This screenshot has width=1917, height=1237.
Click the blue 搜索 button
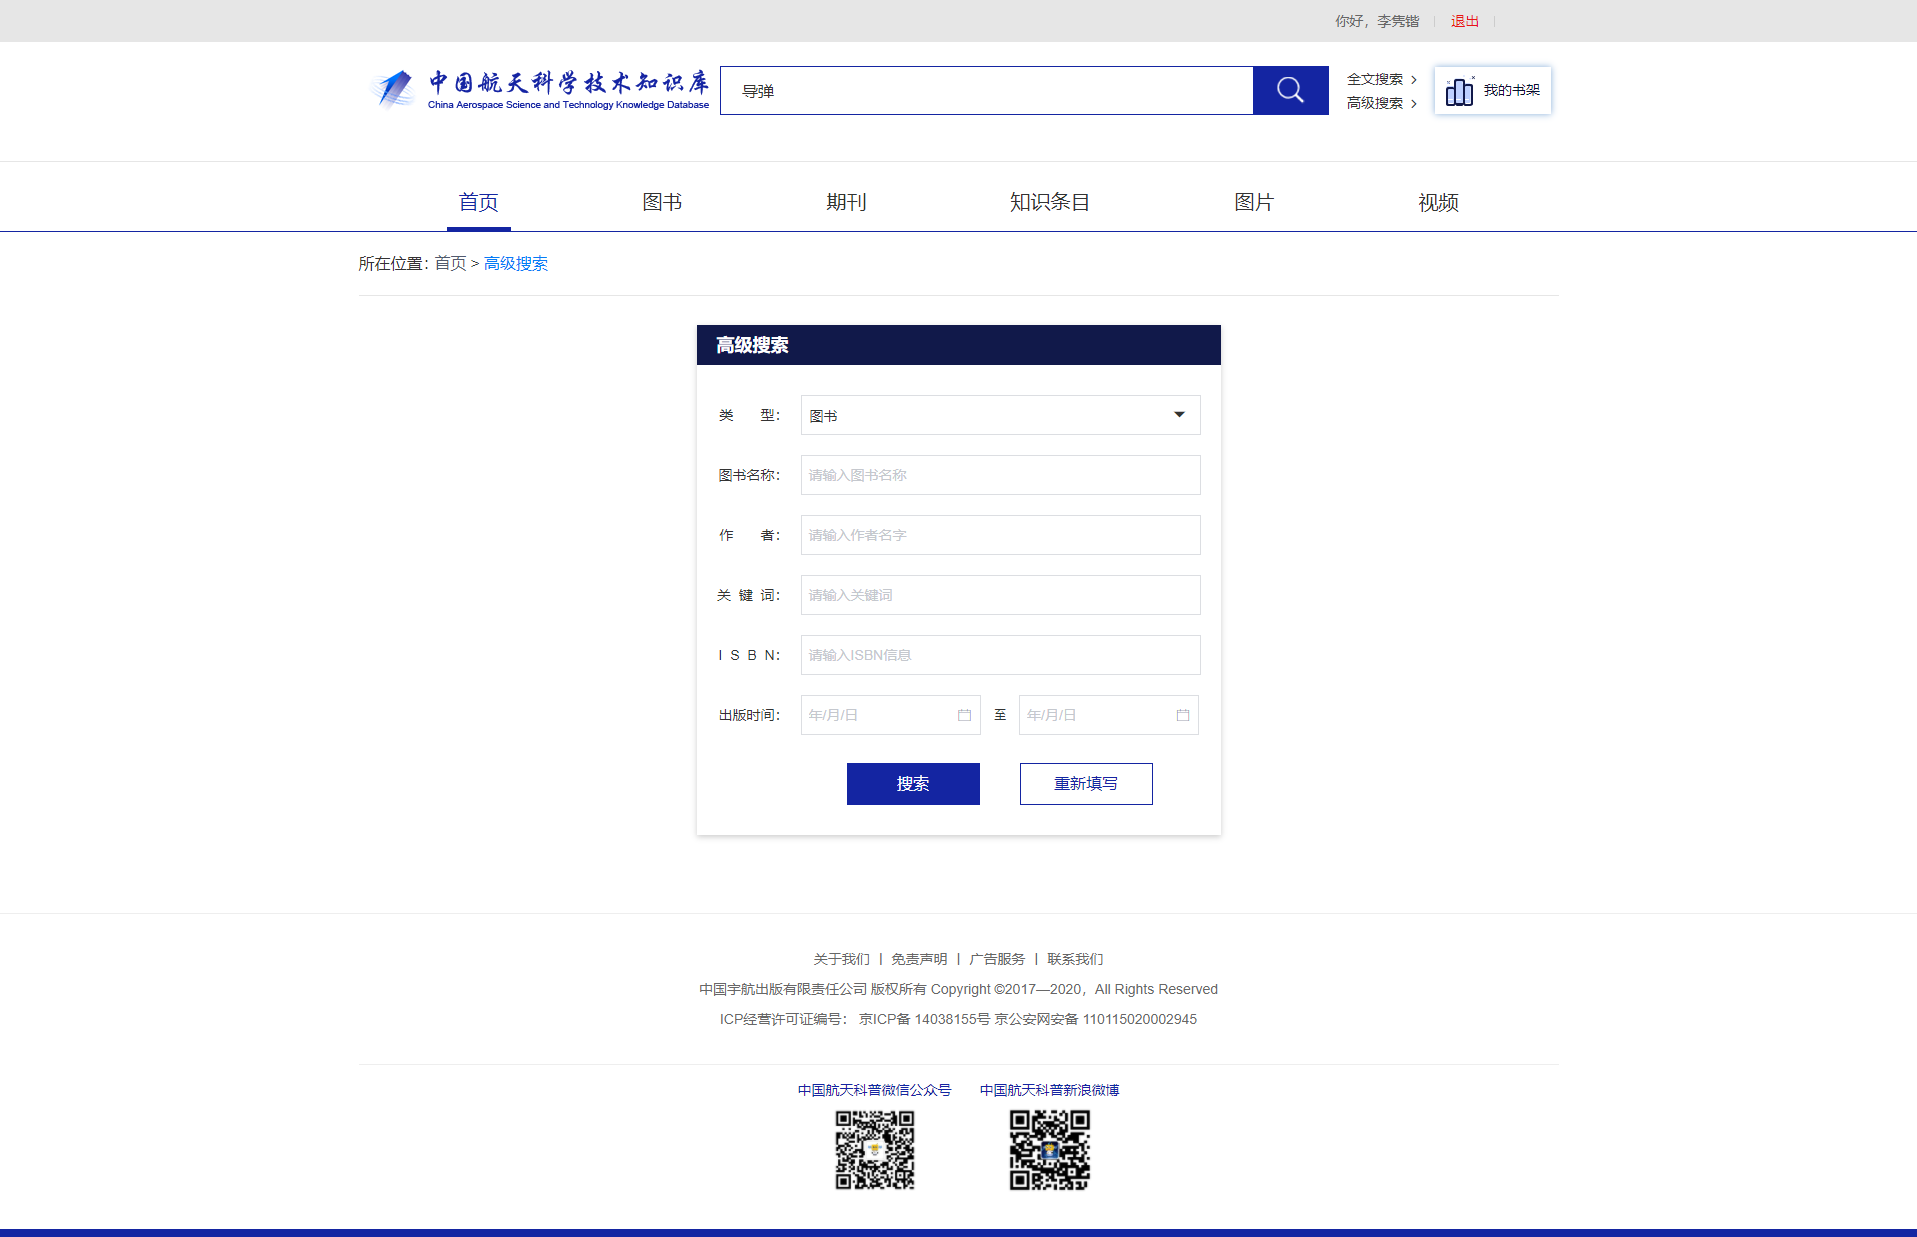point(913,784)
